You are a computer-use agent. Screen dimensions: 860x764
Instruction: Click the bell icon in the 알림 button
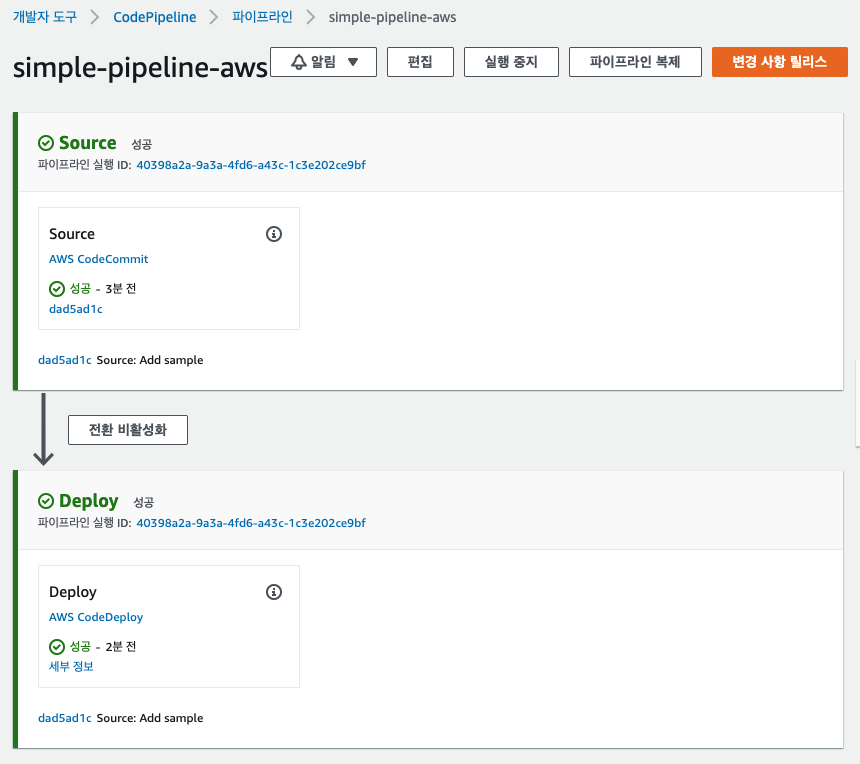tap(298, 62)
